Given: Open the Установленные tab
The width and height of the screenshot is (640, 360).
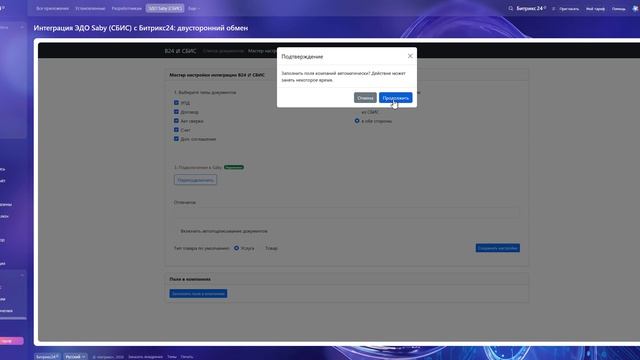Looking at the screenshot, I should pyautogui.click(x=90, y=8).
